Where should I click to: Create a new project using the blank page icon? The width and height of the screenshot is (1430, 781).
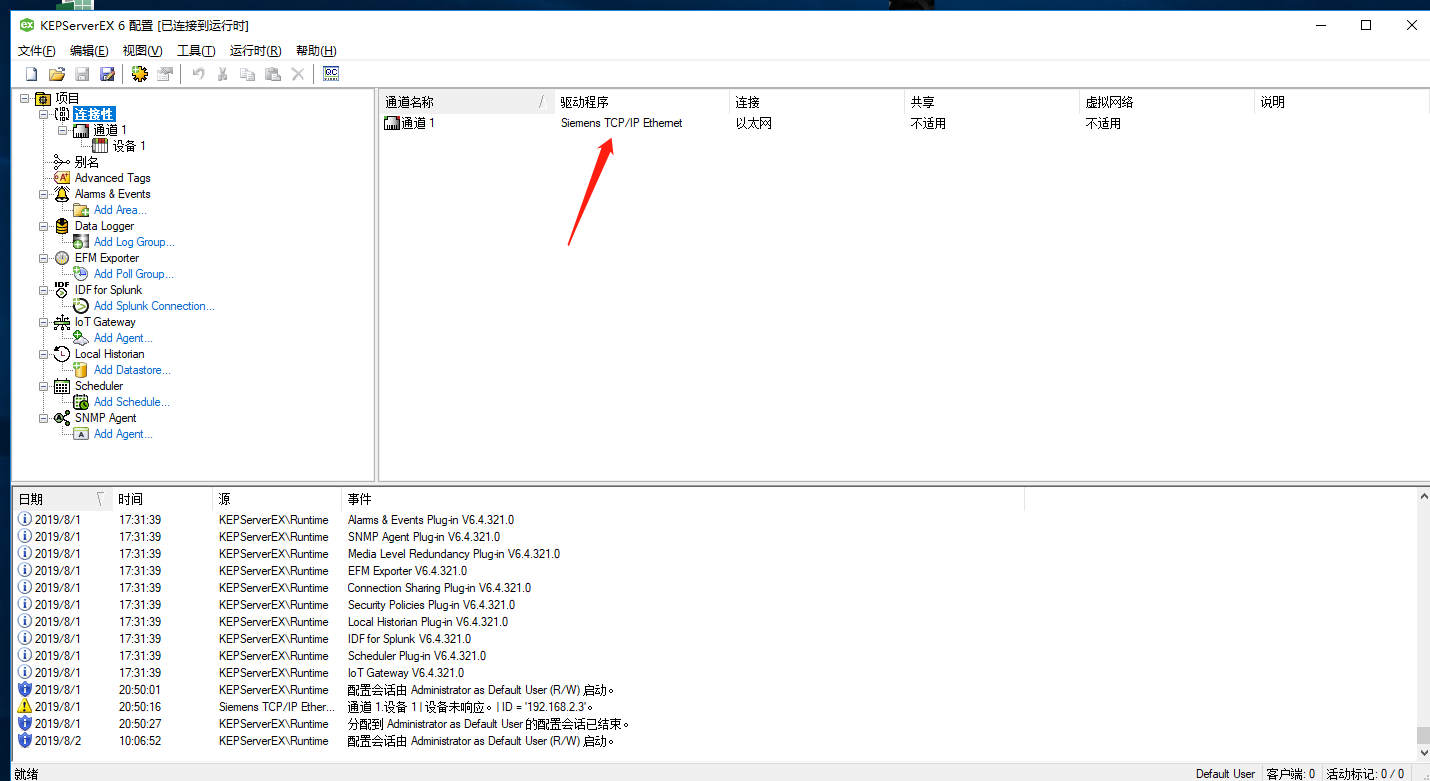(x=31, y=72)
